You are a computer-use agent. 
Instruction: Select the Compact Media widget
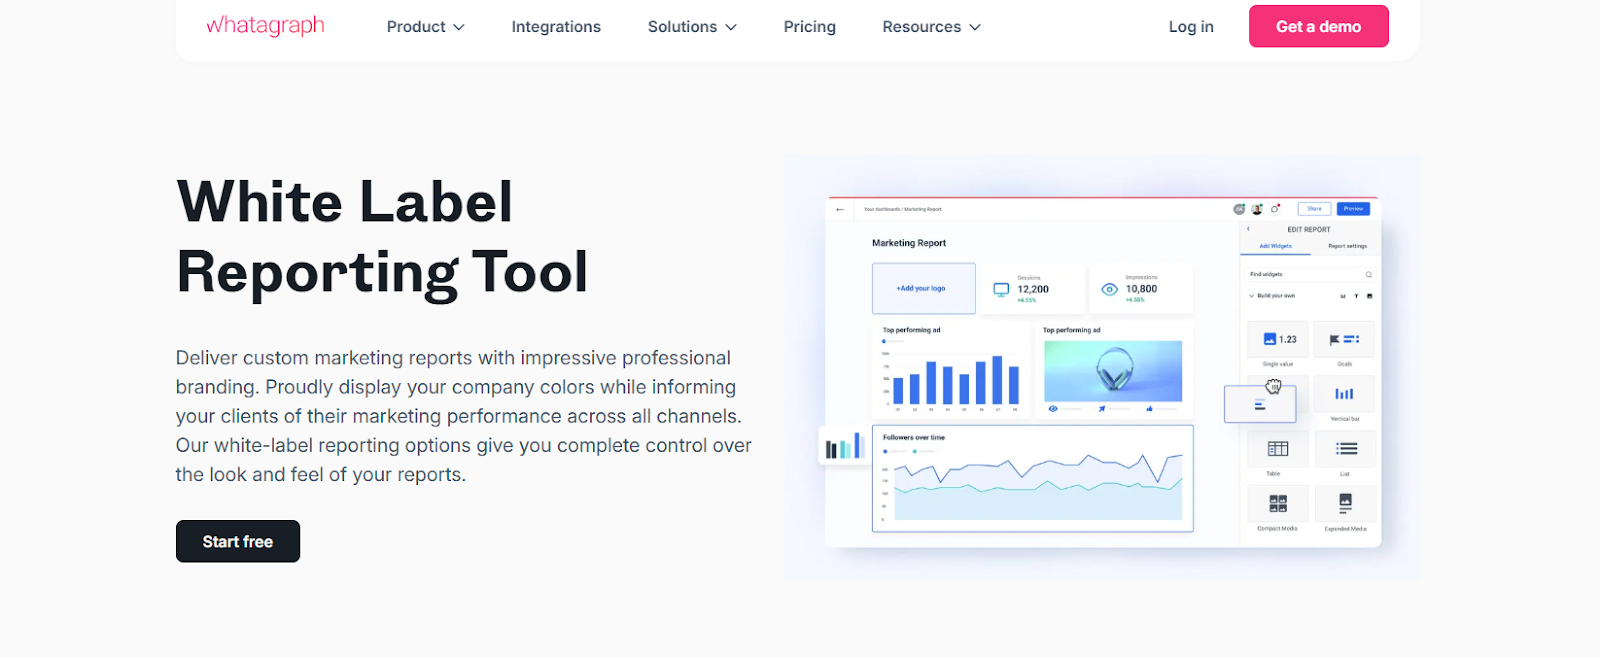1278,503
